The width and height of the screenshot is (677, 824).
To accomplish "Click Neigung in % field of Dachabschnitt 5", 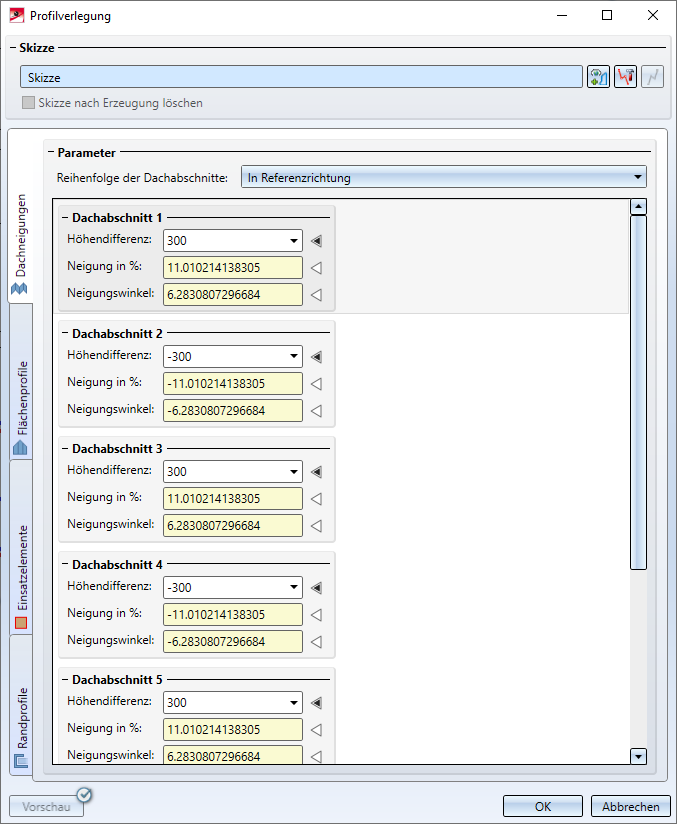I will (x=233, y=729).
